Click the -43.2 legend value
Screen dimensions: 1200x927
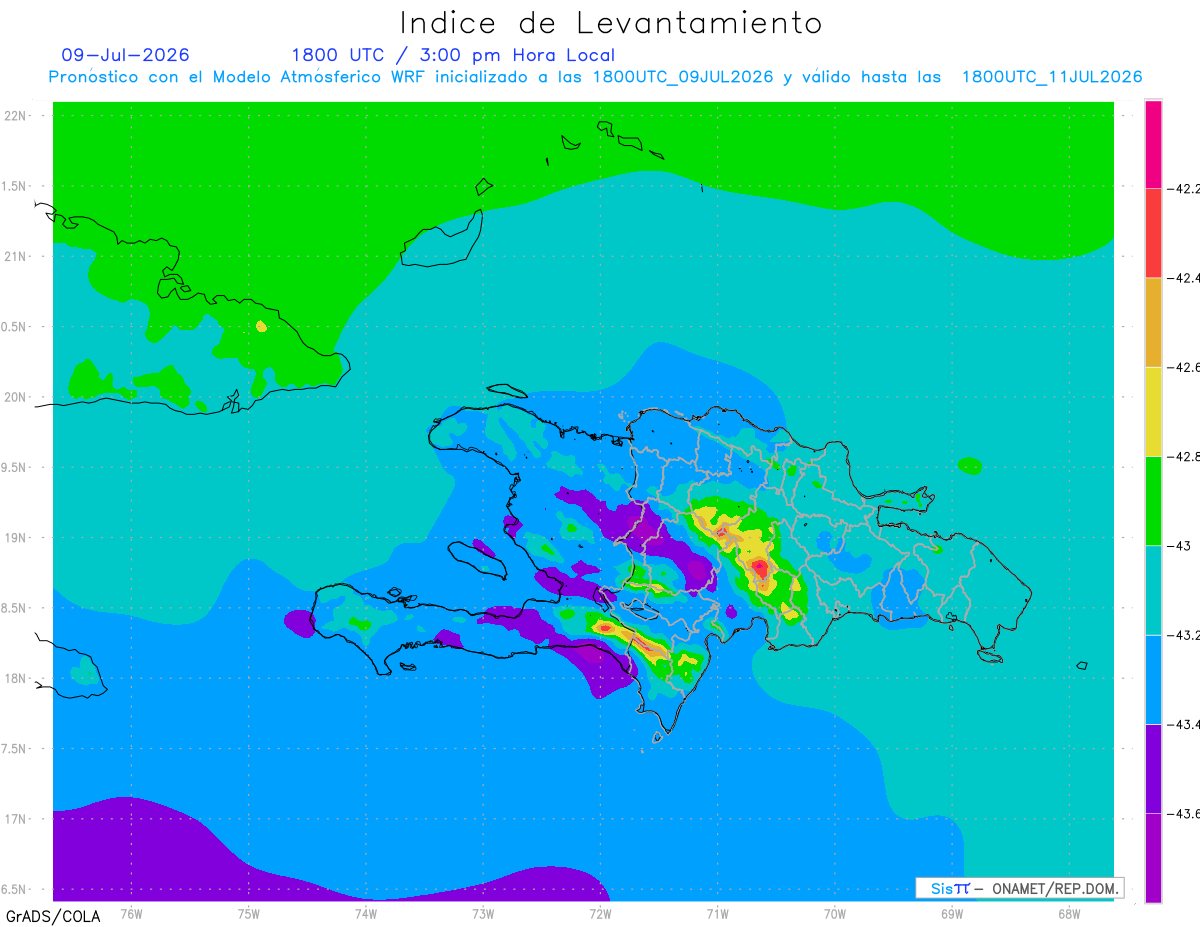(x=1183, y=635)
